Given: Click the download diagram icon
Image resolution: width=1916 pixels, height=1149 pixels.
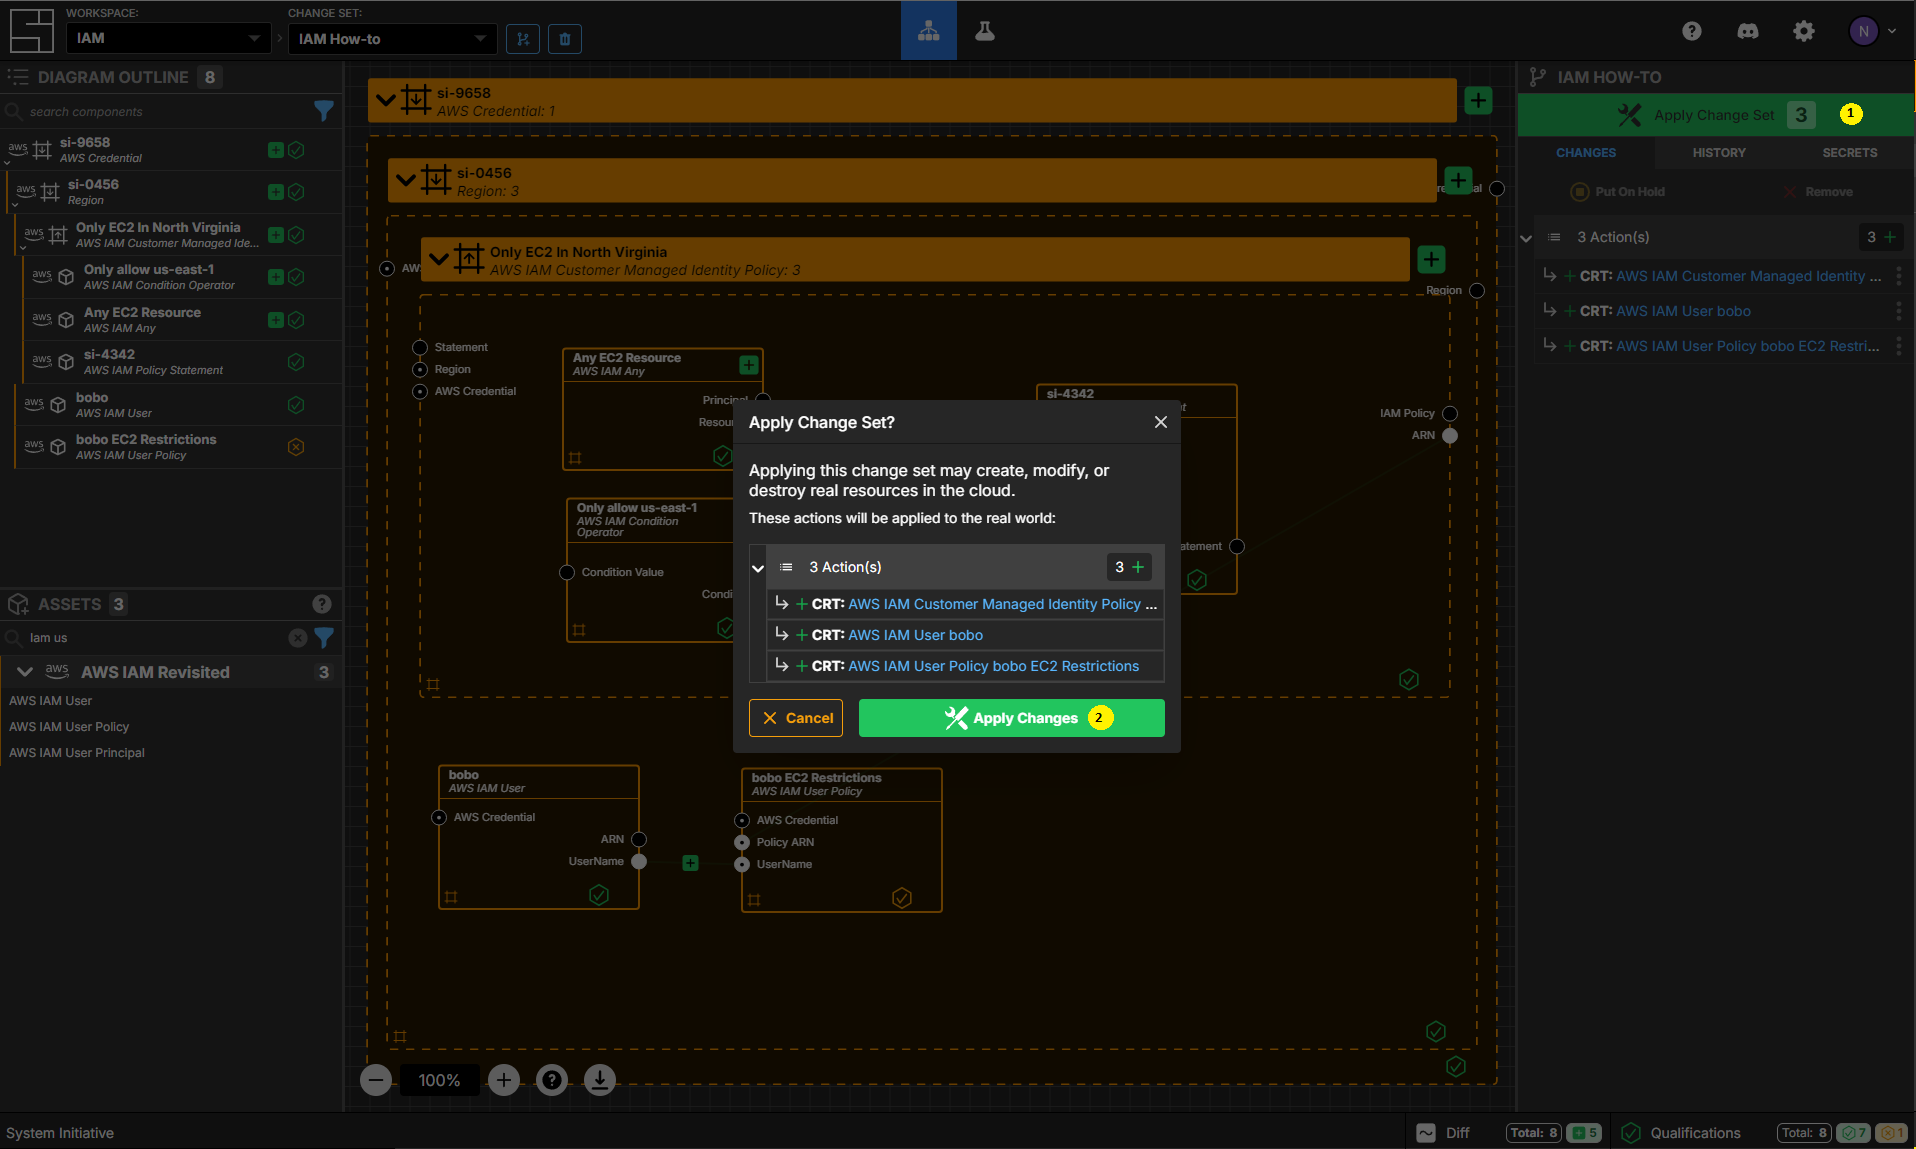Looking at the screenshot, I should 600,1080.
